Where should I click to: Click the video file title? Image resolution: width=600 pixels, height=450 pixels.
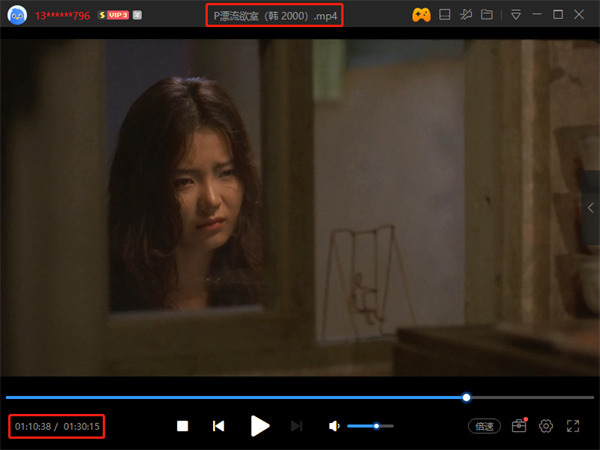(x=277, y=16)
